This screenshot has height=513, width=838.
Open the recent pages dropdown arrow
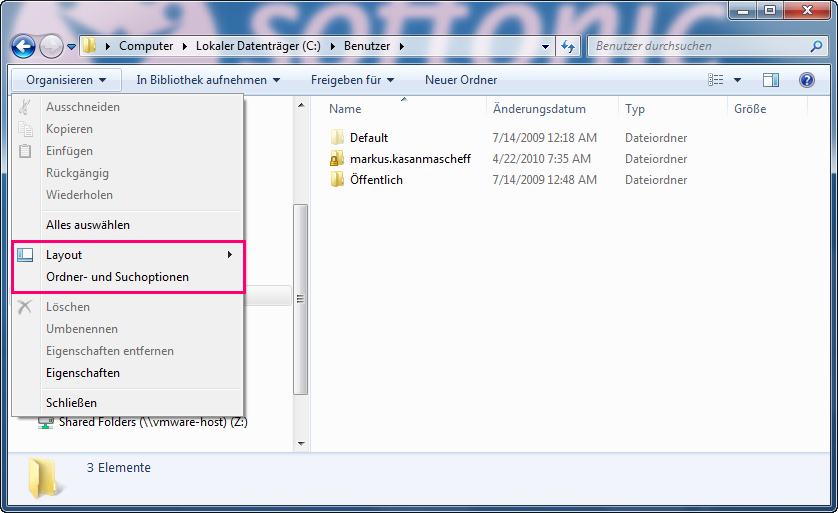point(72,47)
